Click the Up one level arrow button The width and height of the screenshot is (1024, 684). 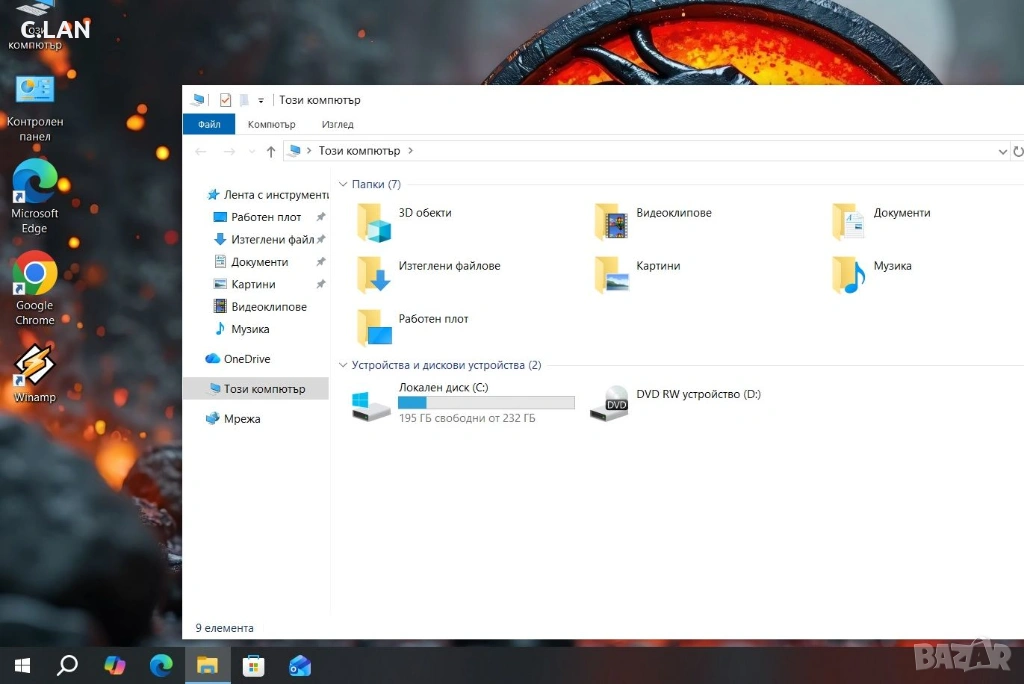[271, 152]
